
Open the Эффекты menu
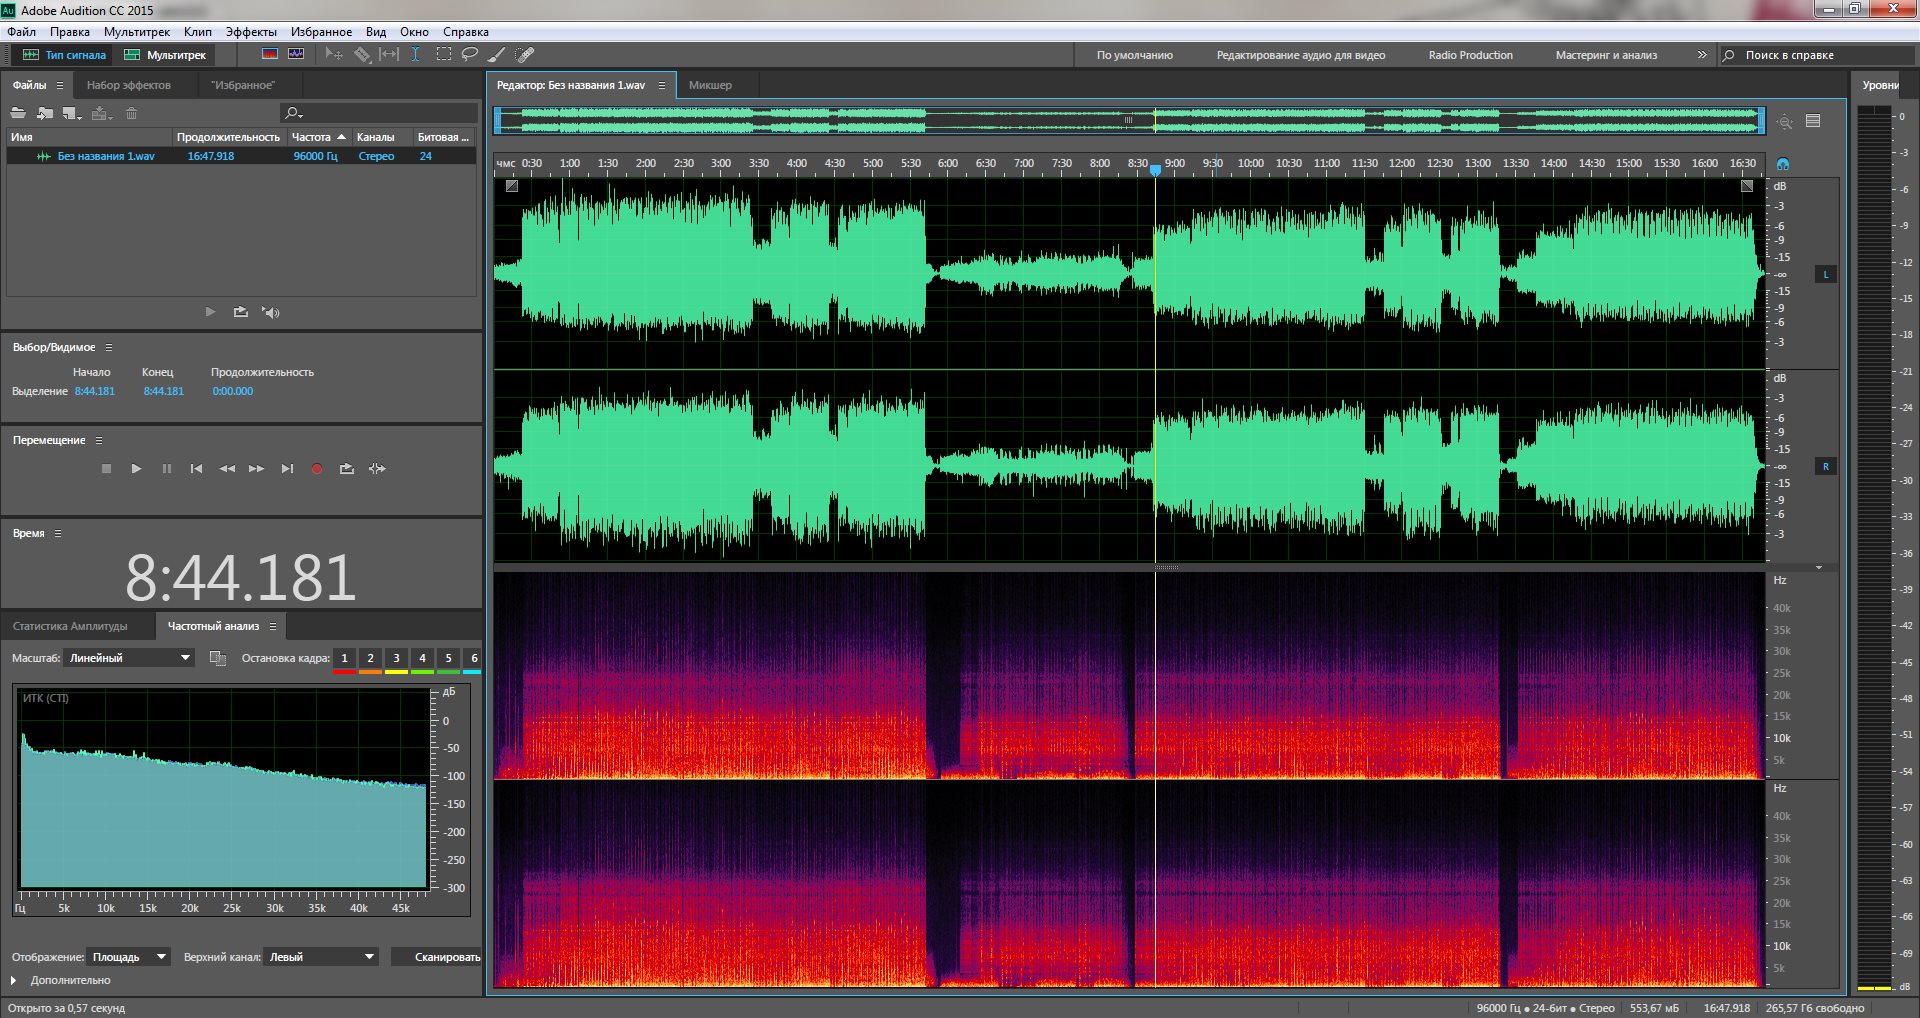pyautogui.click(x=250, y=32)
